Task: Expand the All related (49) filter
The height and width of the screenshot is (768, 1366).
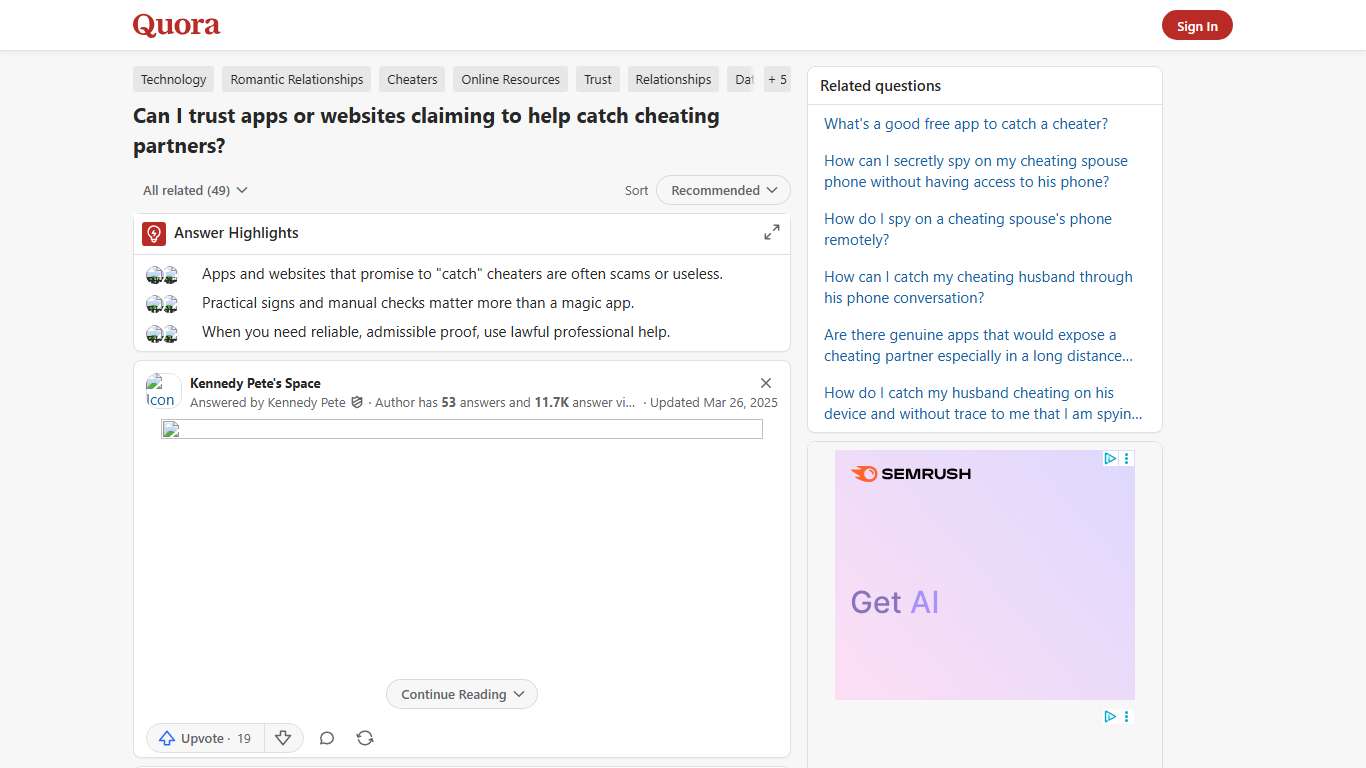Action: [195, 190]
